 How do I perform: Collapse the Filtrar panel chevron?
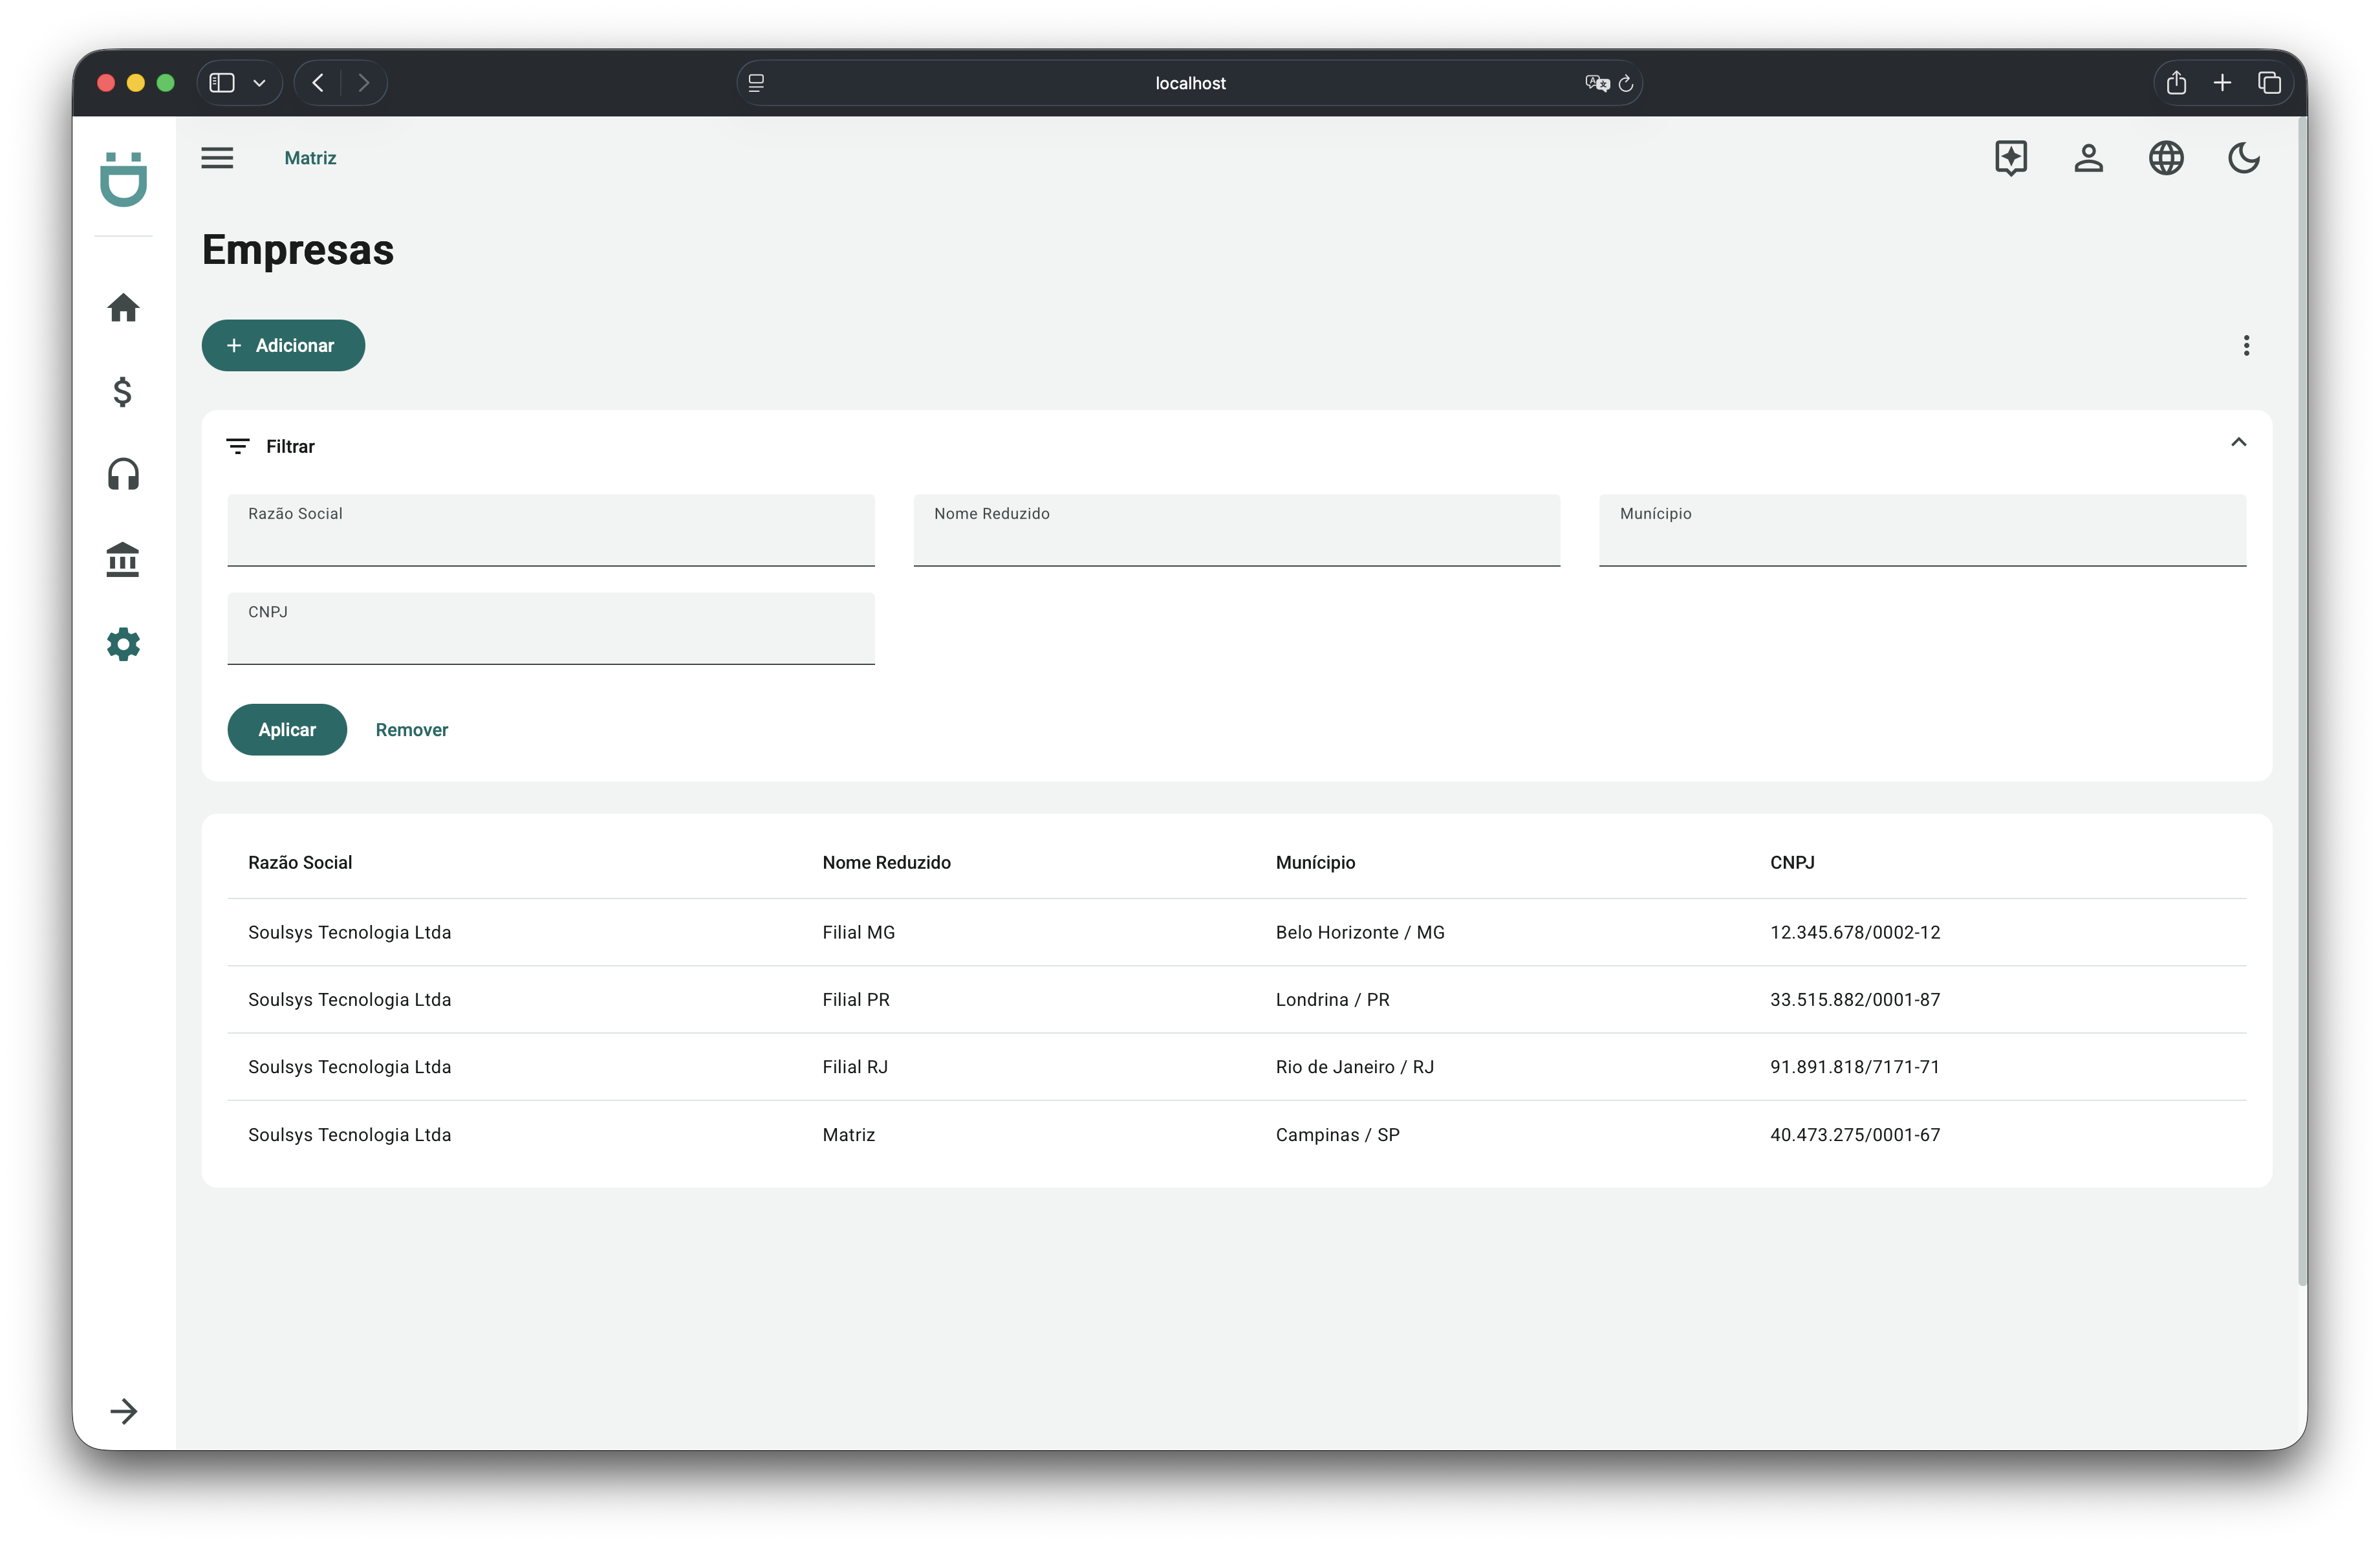point(2238,442)
